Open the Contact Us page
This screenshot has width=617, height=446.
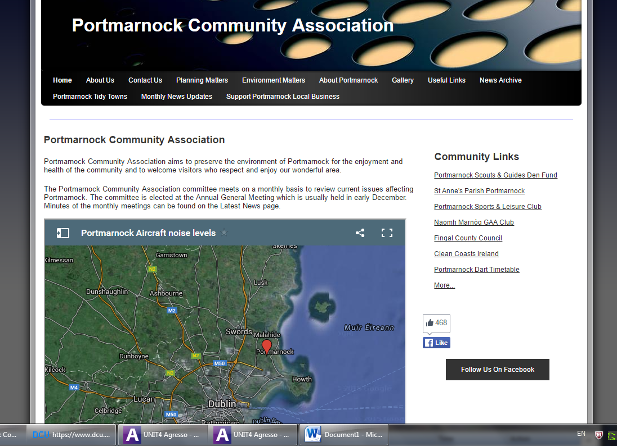[x=145, y=80]
